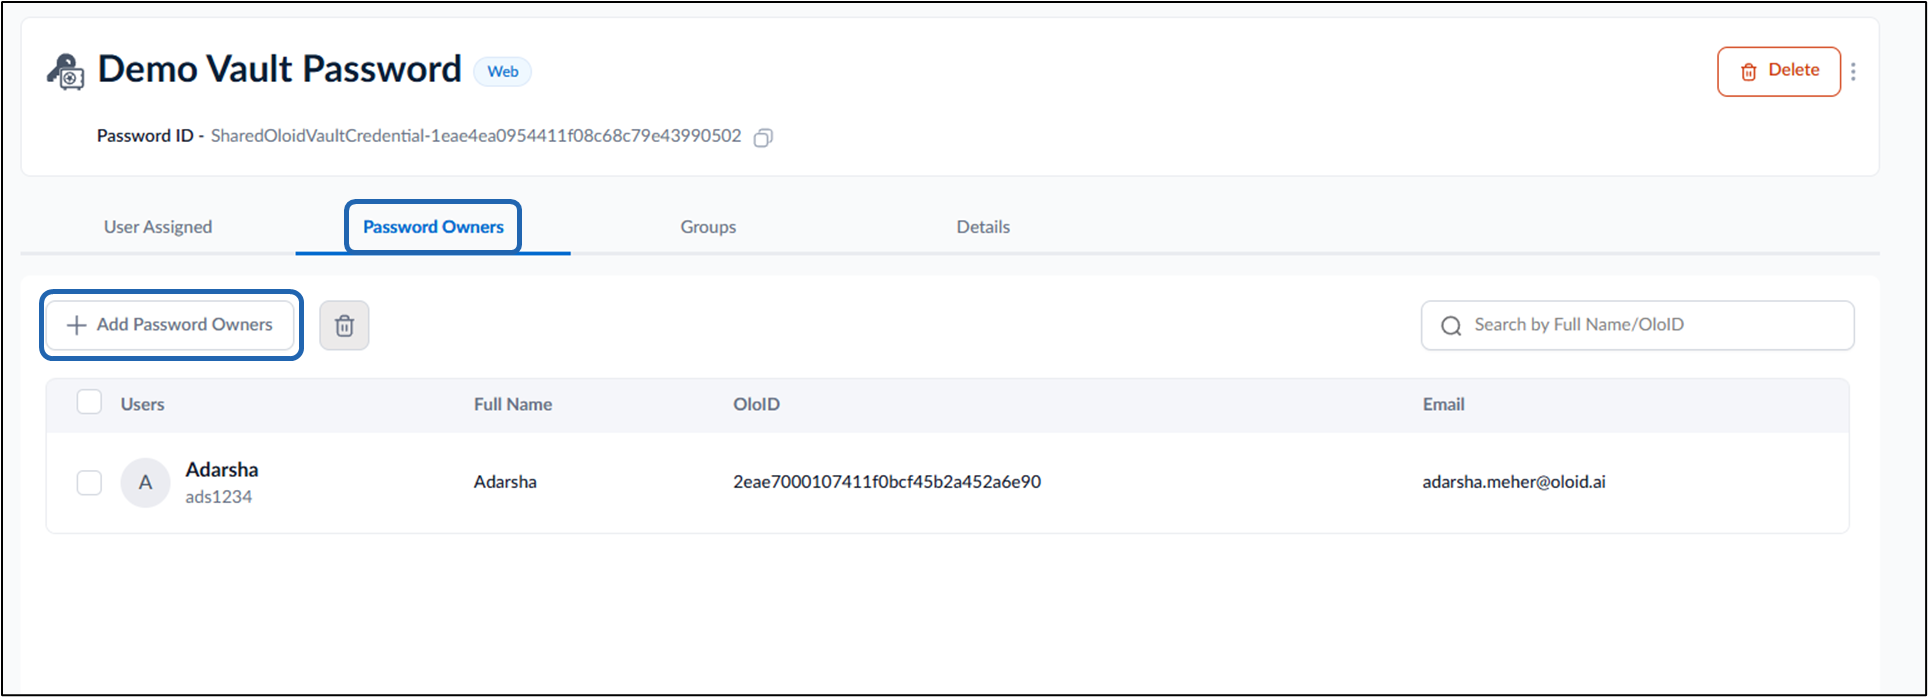Click the OloID column header

(x=756, y=405)
